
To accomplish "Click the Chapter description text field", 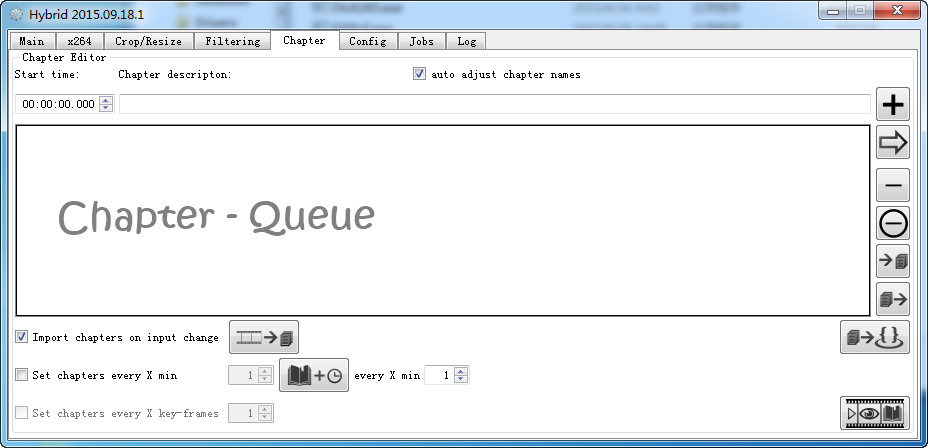I will [495, 104].
